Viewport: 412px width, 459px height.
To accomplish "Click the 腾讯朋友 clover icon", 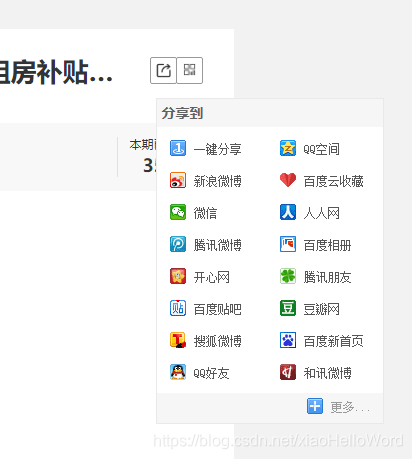I will (x=288, y=276).
